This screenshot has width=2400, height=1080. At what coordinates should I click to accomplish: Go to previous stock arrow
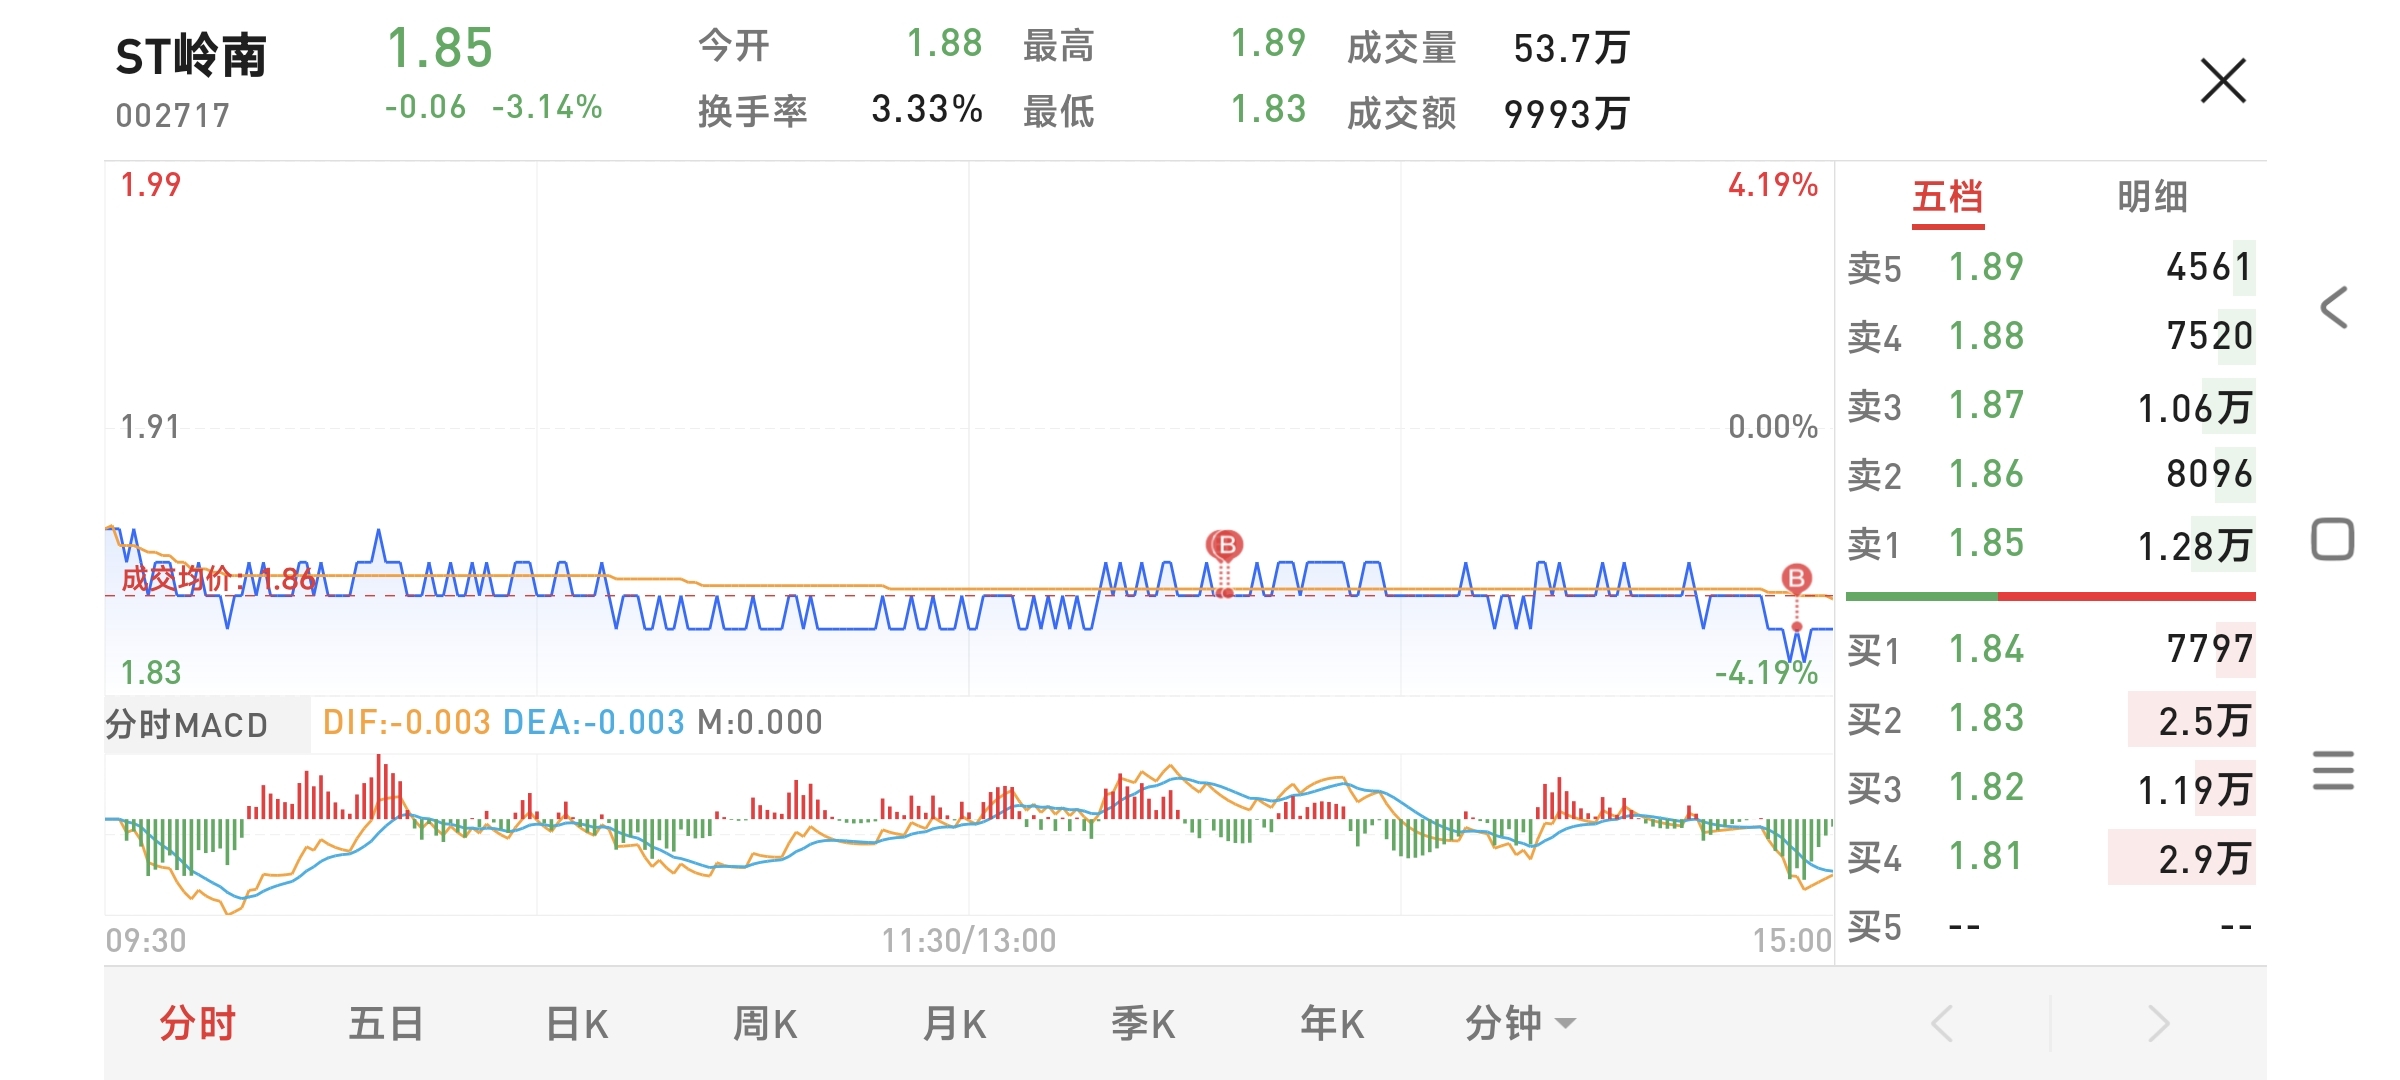point(1942,1024)
